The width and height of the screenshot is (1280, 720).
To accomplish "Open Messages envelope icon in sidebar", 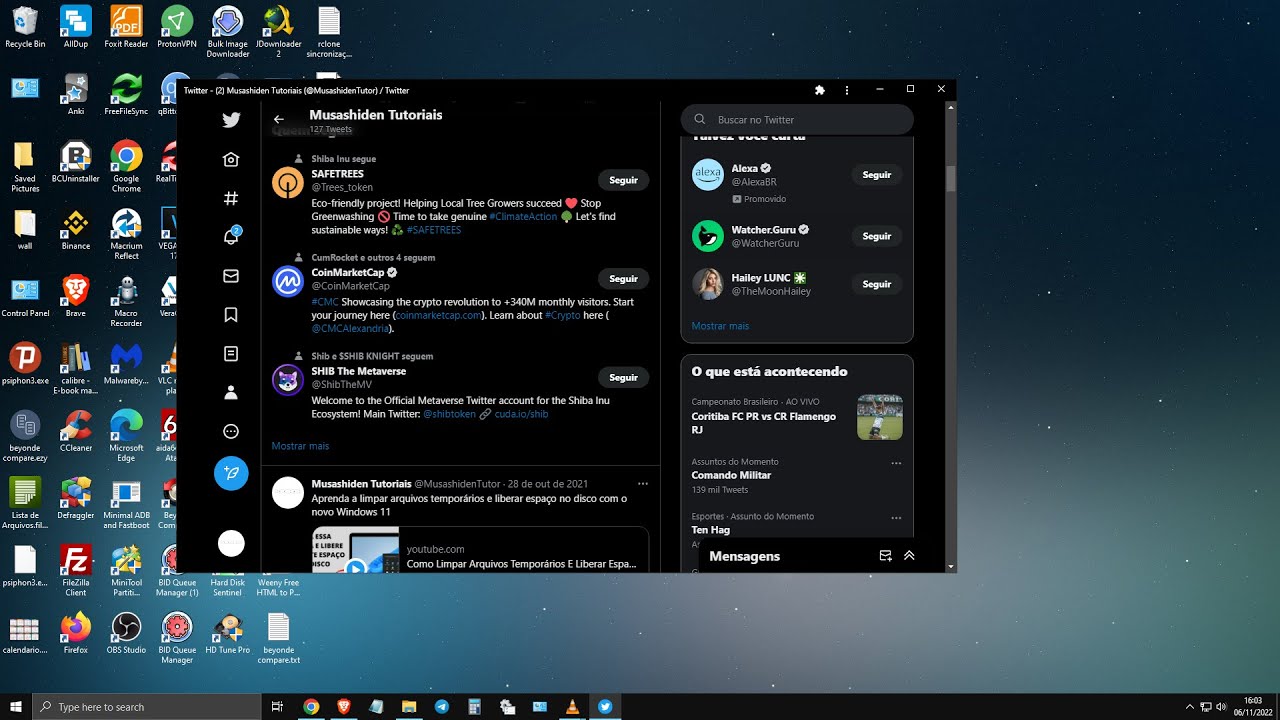I will pyautogui.click(x=231, y=276).
